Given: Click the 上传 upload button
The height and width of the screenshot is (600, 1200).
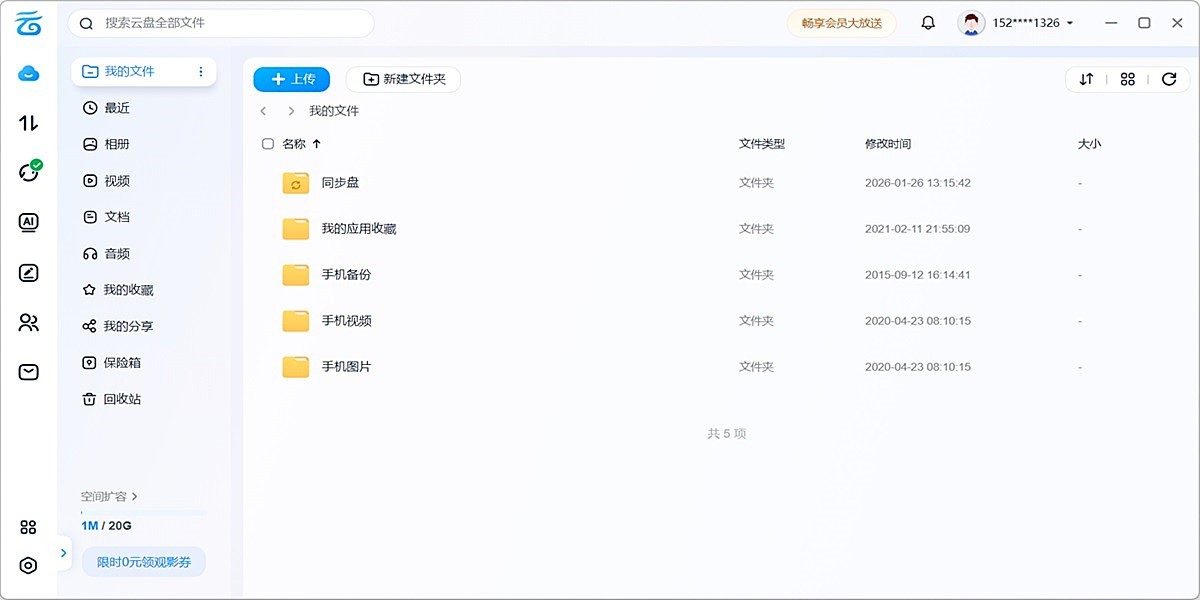Looking at the screenshot, I should 291,79.
